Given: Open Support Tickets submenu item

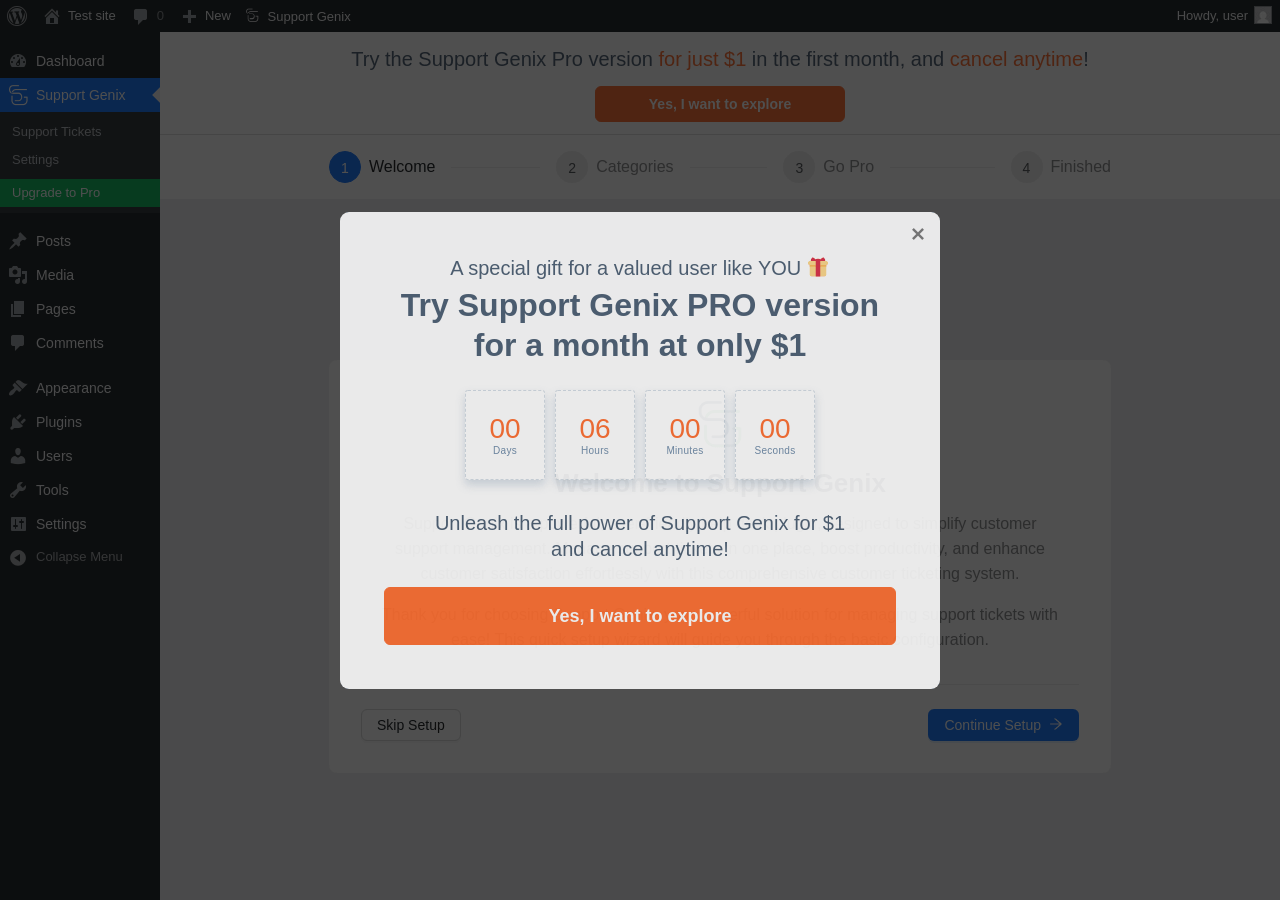Looking at the screenshot, I should 57,132.
